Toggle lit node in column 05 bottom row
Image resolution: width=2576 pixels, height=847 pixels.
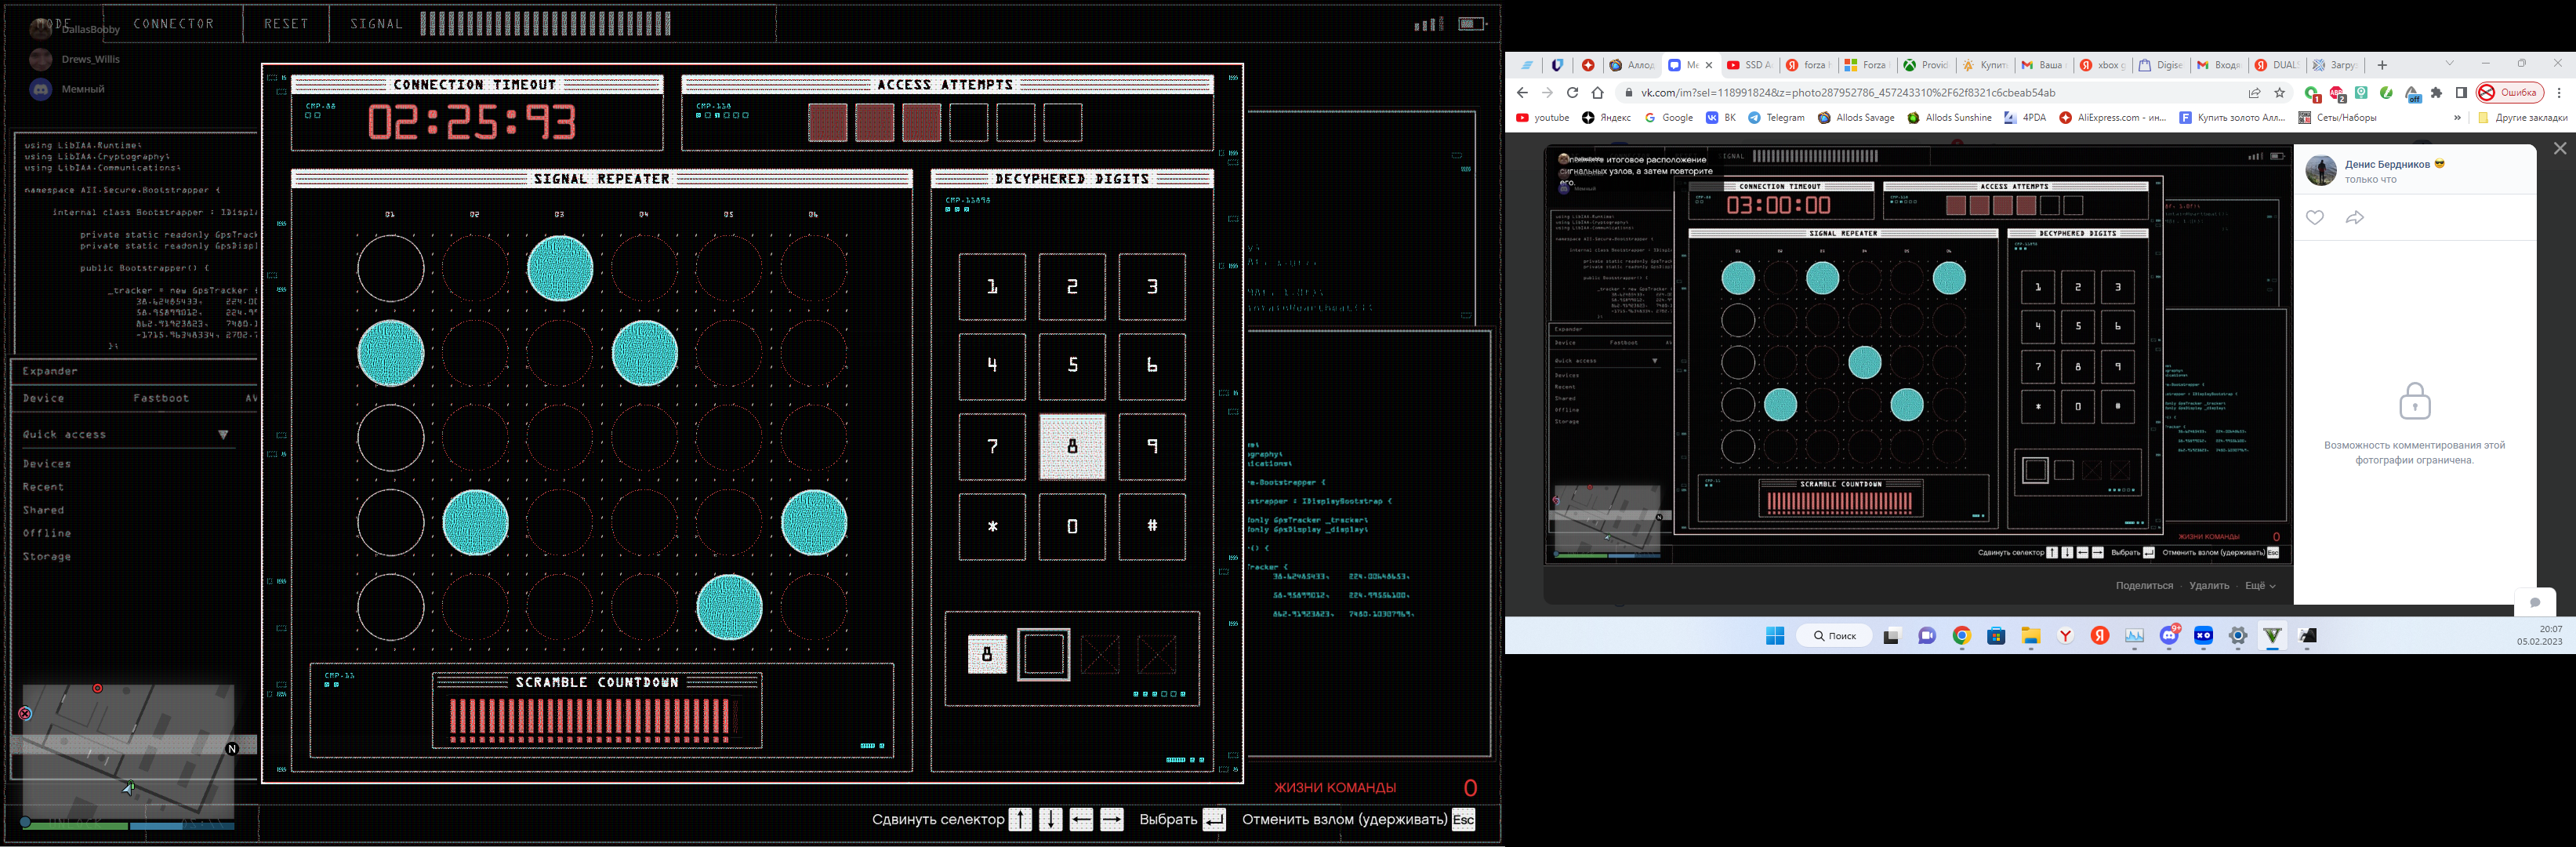(729, 607)
